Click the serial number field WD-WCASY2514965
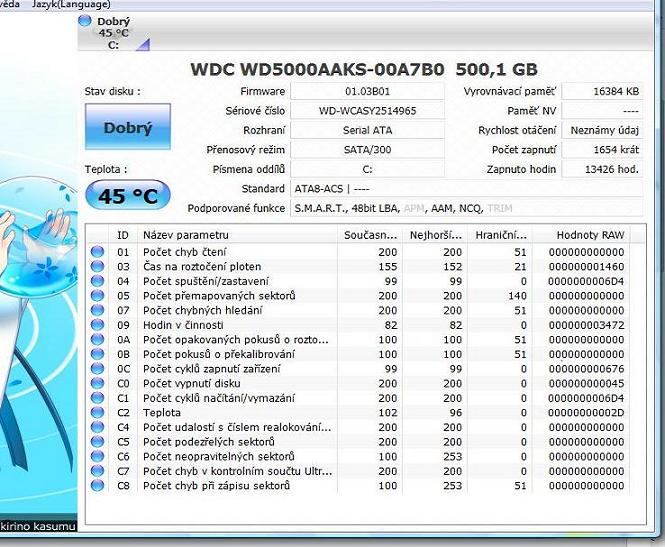Image resolution: width=665 pixels, height=547 pixels. pos(367,111)
